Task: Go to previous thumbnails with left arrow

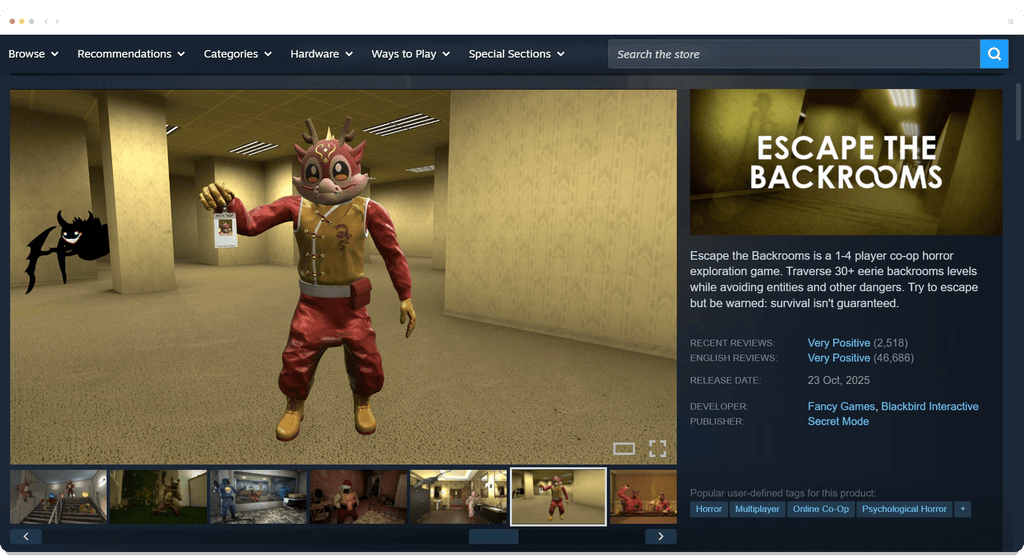Action: (x=26, y=537)
